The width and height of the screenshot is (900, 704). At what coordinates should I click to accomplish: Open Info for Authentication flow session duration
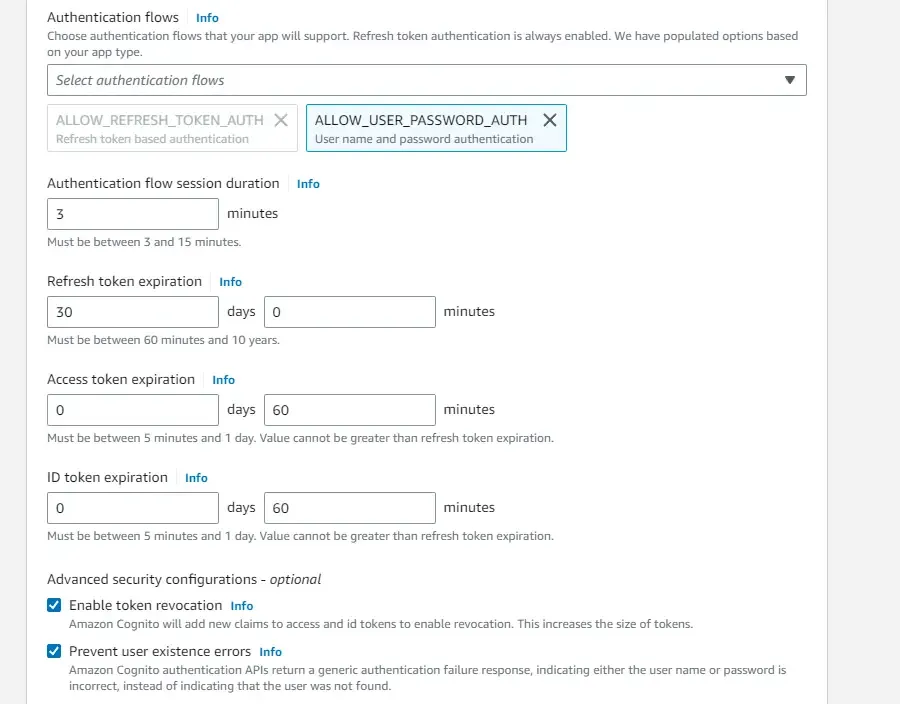pos(308,183)
